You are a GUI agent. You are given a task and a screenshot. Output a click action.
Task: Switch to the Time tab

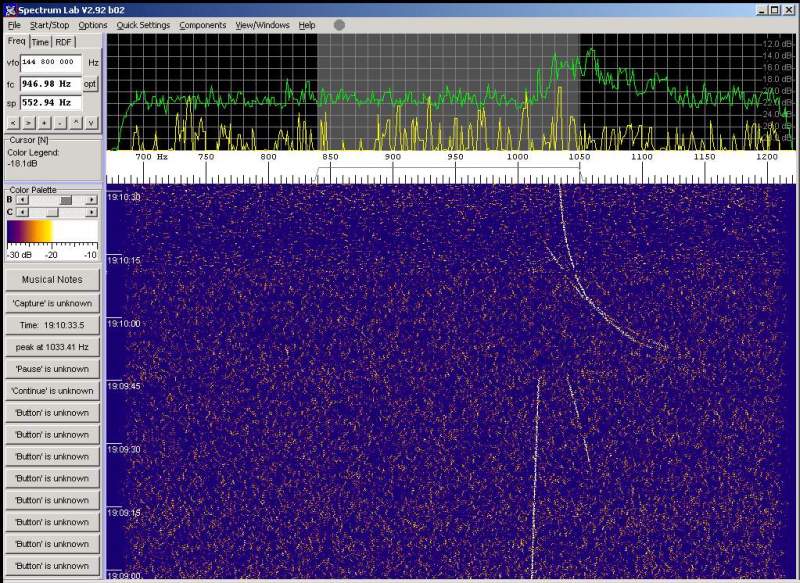point(40,42)
